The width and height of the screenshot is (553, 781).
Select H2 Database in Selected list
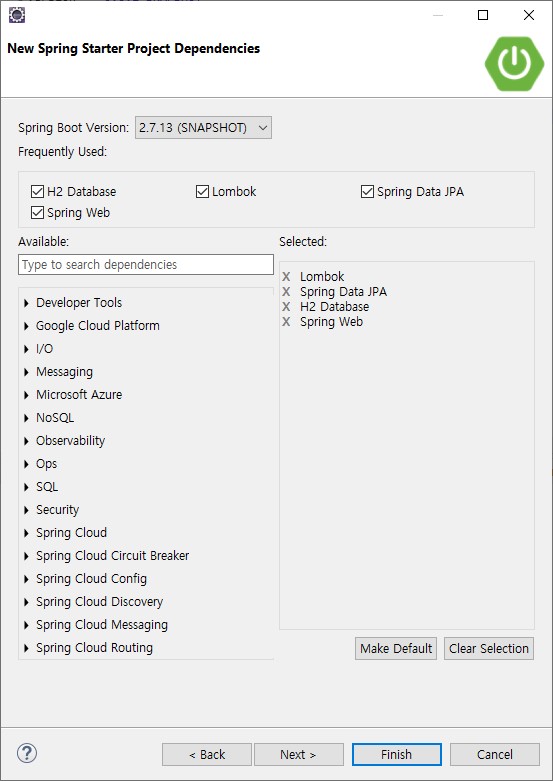(x=334, y=306)
